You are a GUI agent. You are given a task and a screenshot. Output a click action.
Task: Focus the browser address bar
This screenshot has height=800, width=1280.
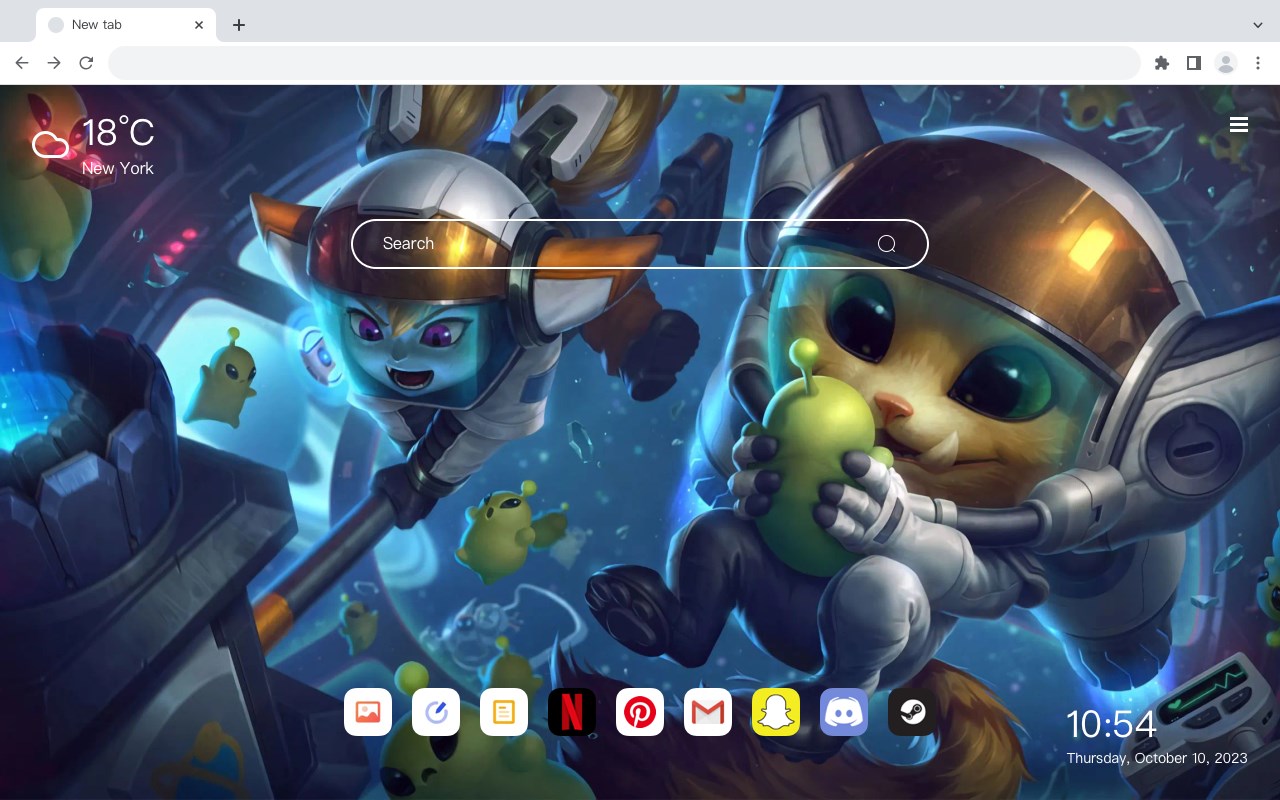(624, 63)
